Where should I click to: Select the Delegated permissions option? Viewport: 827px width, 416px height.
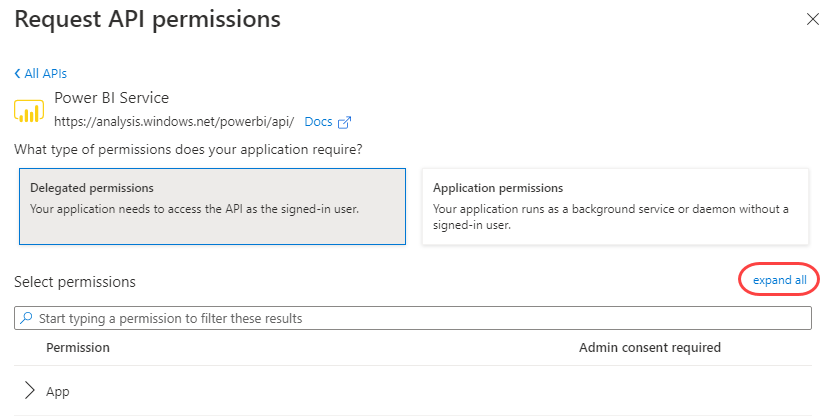point(211,206)
